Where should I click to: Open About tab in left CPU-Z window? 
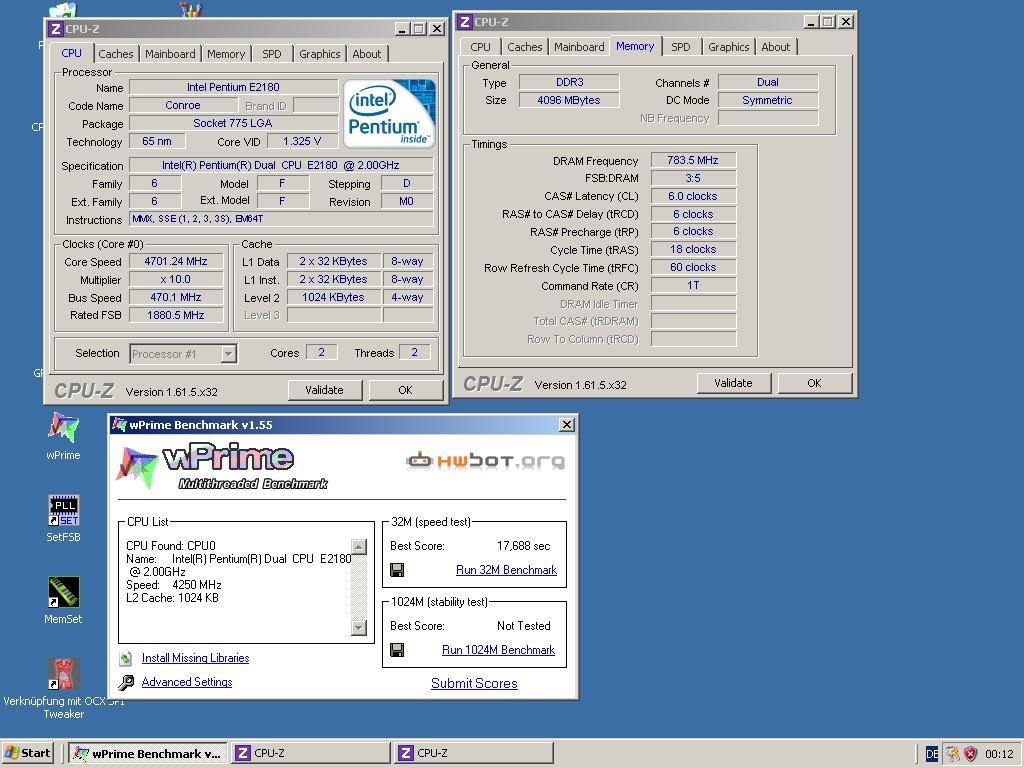(366, 54)
